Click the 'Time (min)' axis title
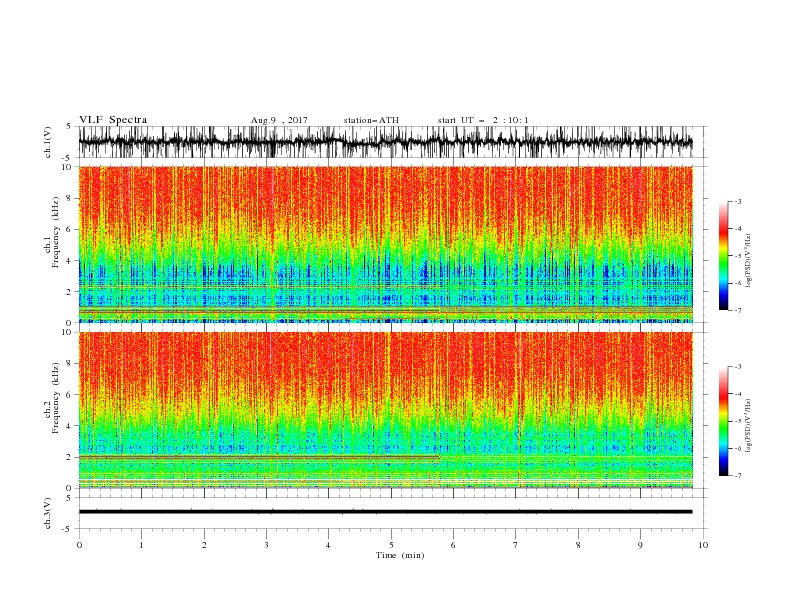792x612 pixels. click(400, 555)
